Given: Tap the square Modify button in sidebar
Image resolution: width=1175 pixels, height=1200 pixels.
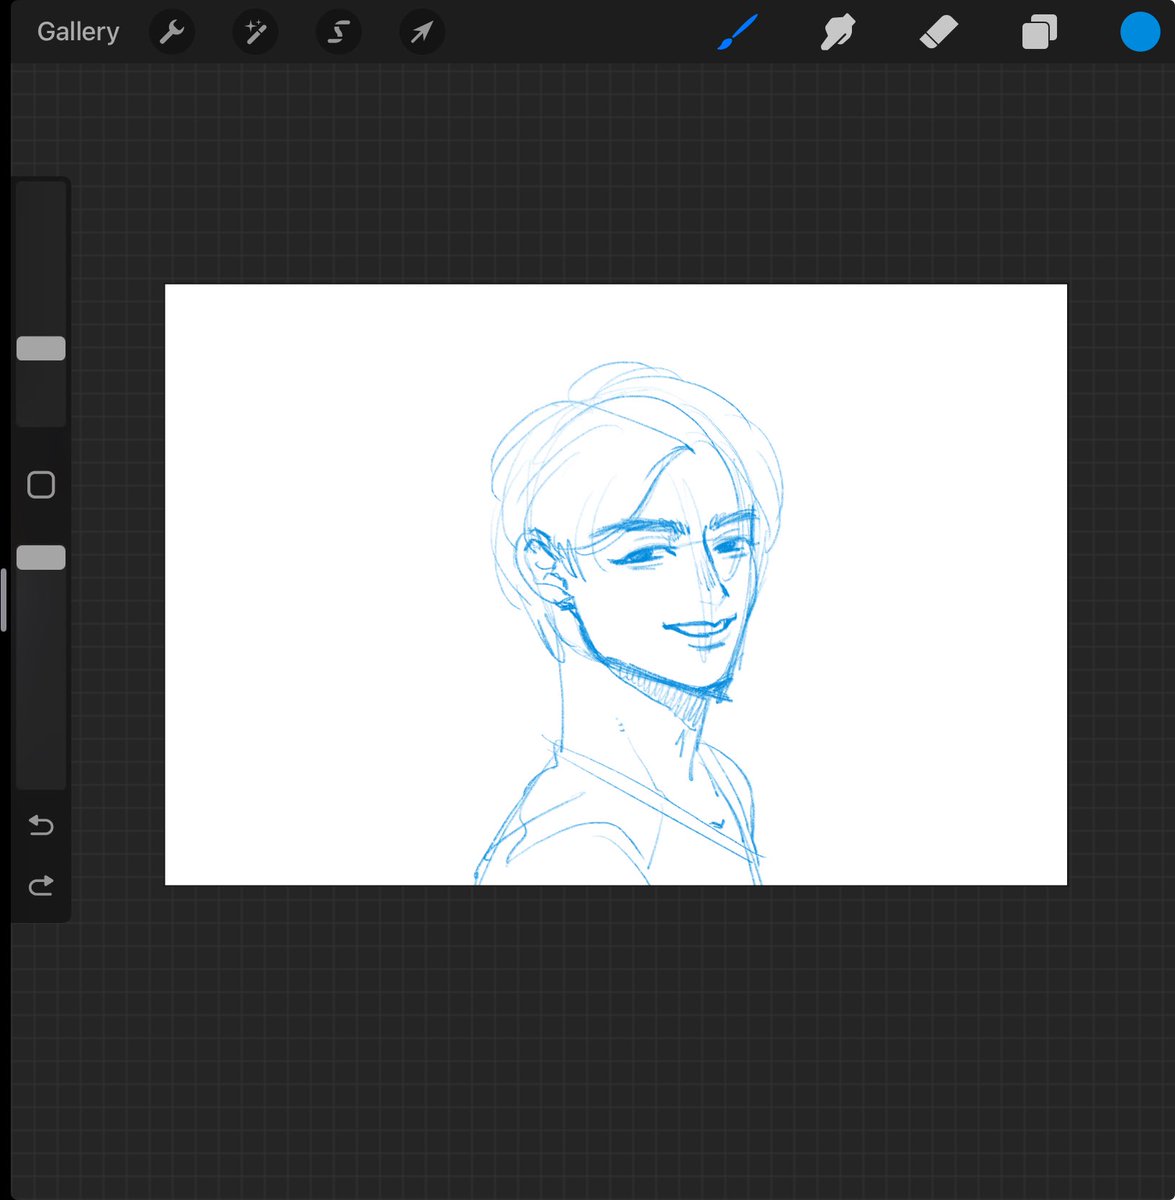Looking at the screenshot, I should (41, 485).
